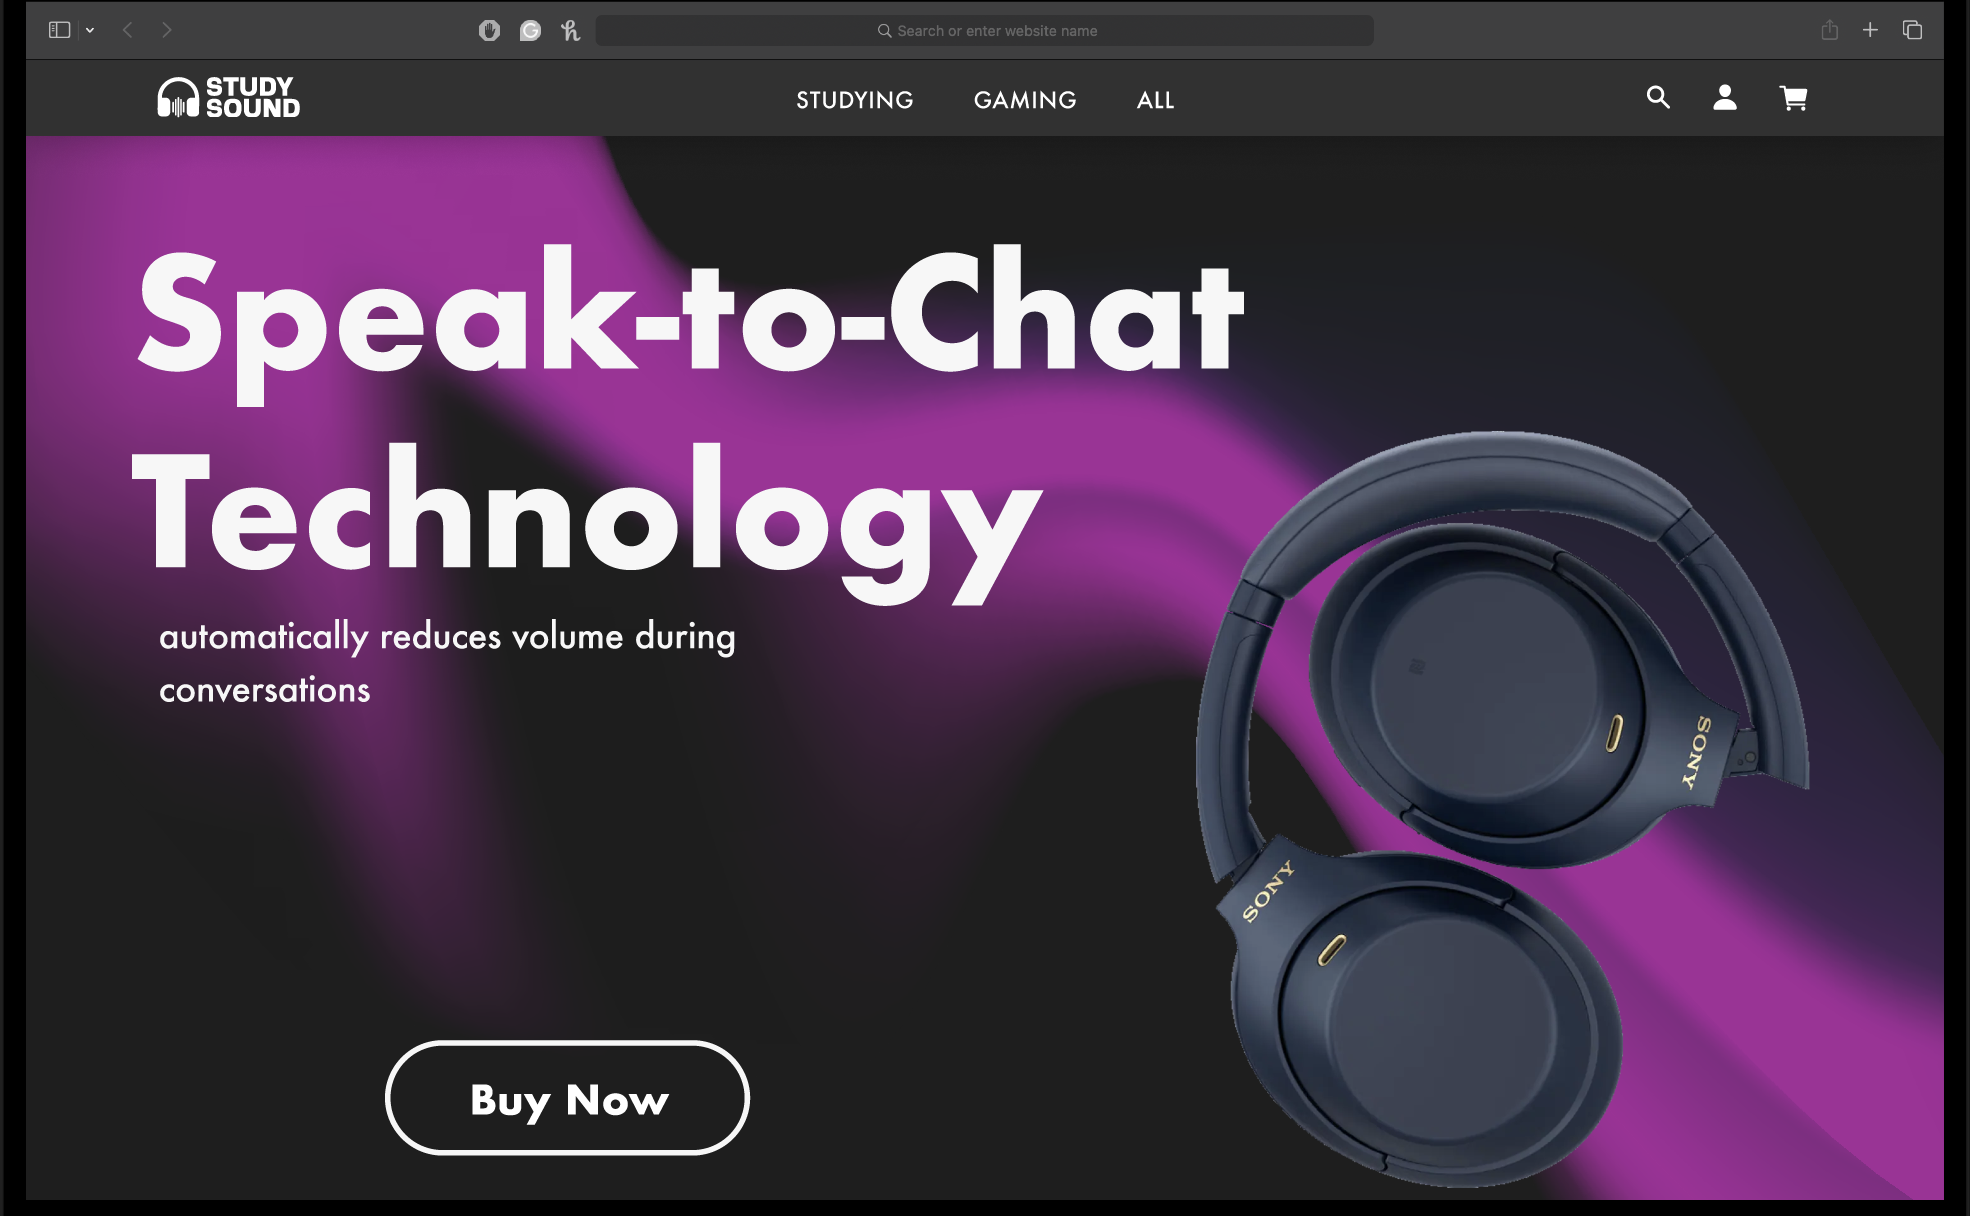This screenshot has height=1216, width=1970.
Task: Click the Safari share icon
Action: click(1829, 30)
